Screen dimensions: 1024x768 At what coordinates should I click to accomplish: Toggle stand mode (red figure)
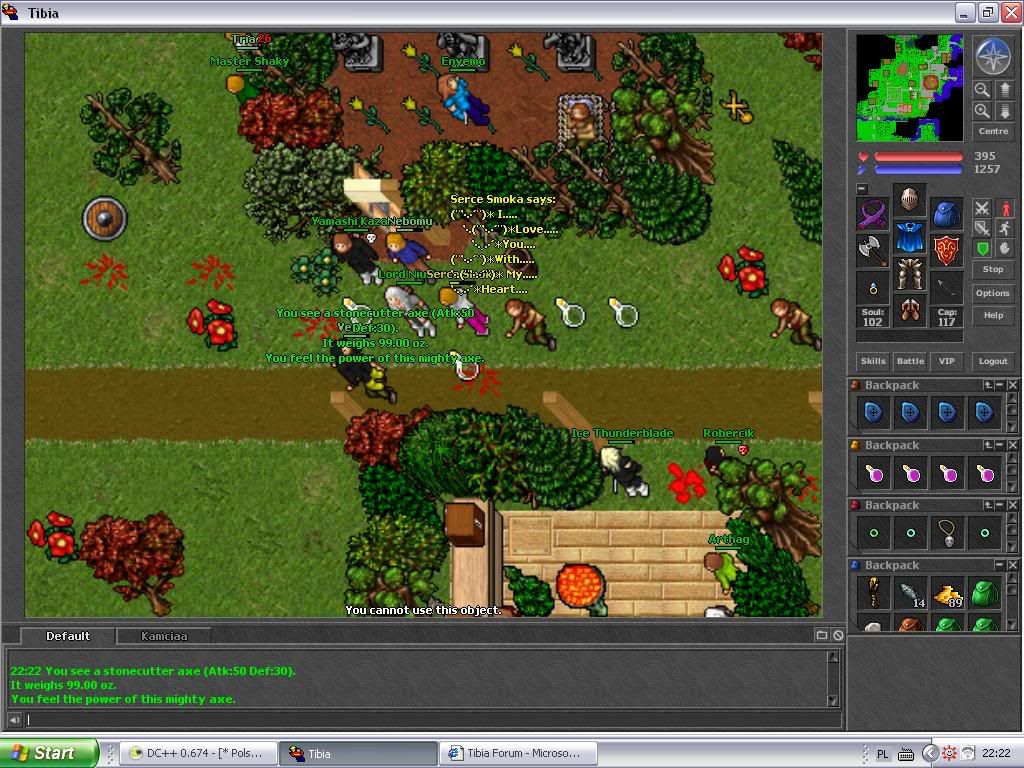pyautogui.click(x=1004, y=208)
